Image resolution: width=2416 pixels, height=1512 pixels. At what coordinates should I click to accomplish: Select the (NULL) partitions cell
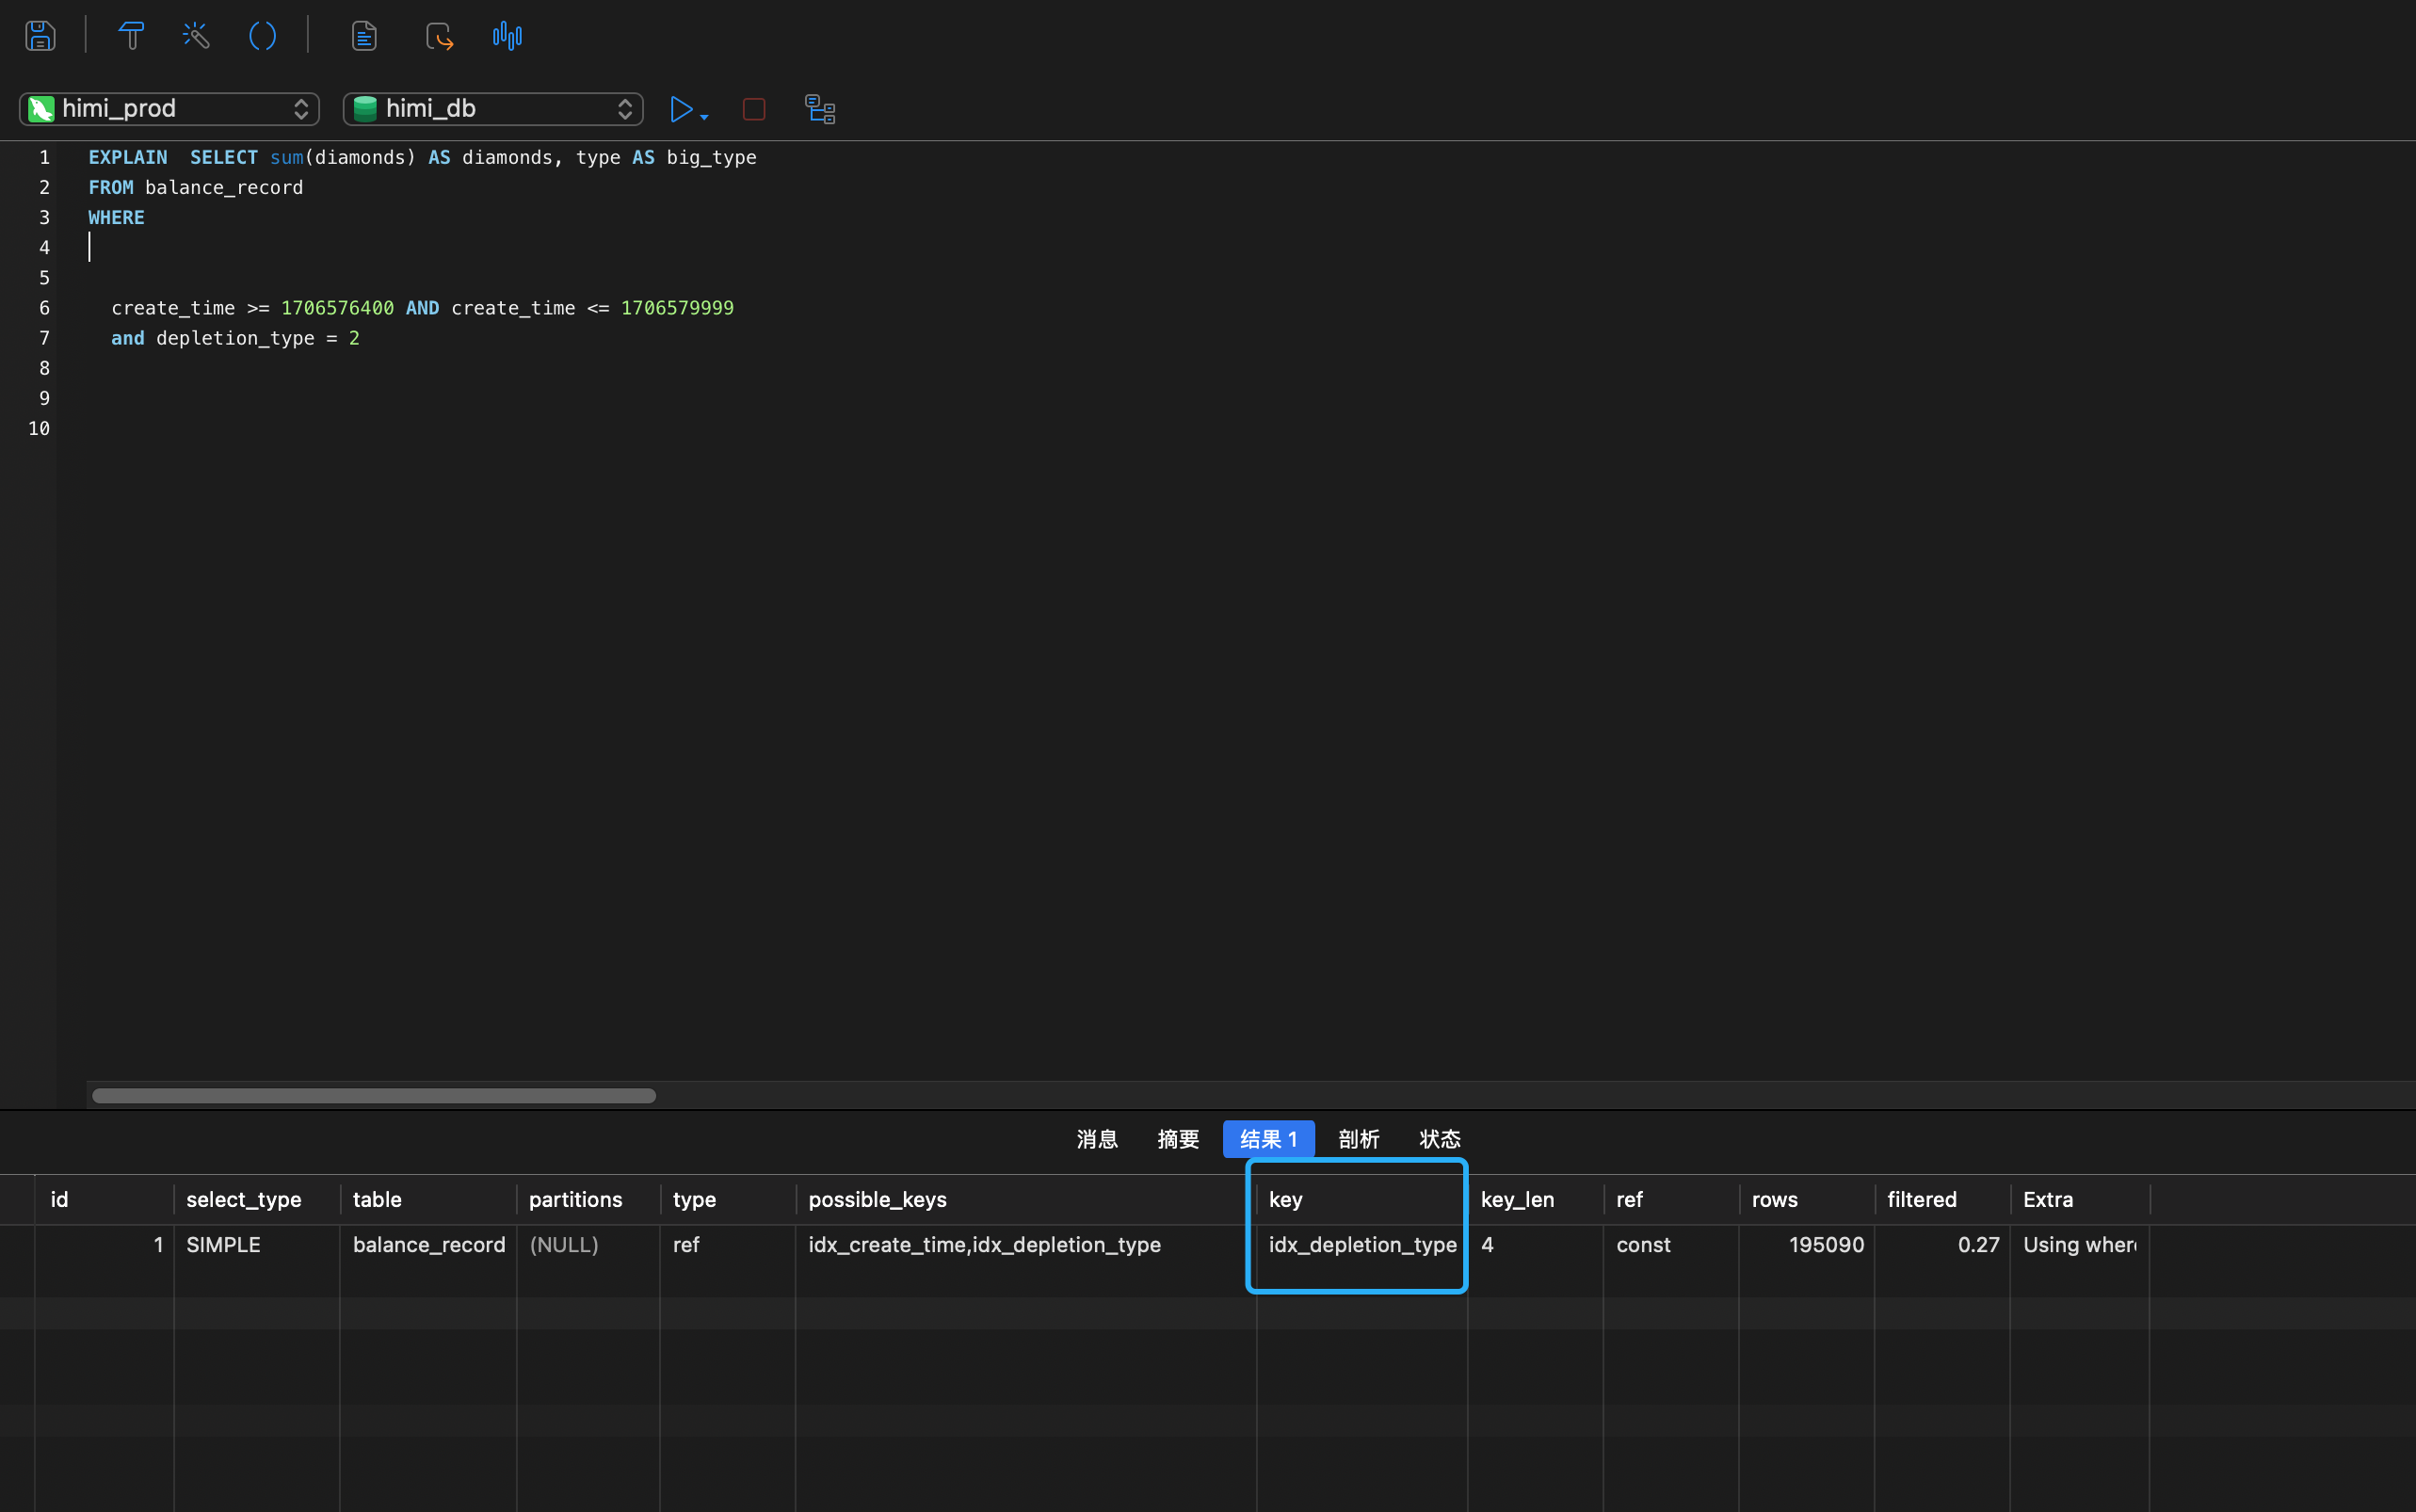tap(588, 1245)
